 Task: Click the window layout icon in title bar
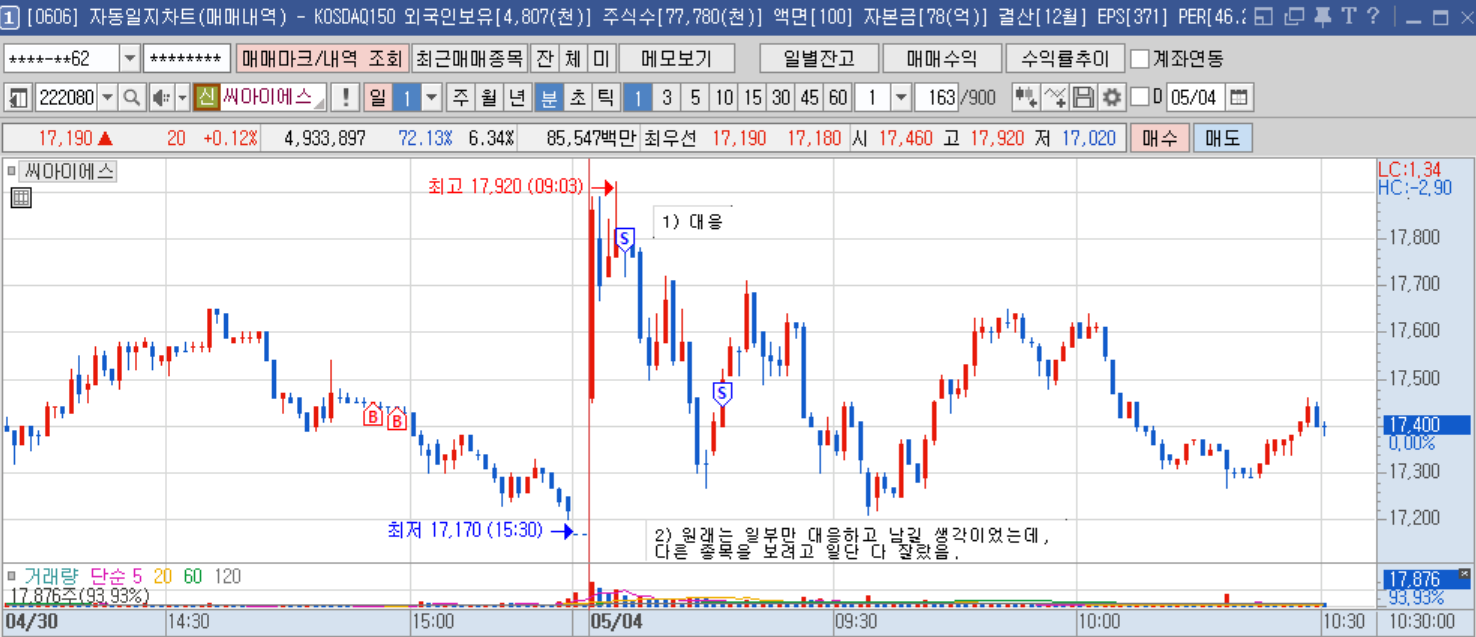1264,16
